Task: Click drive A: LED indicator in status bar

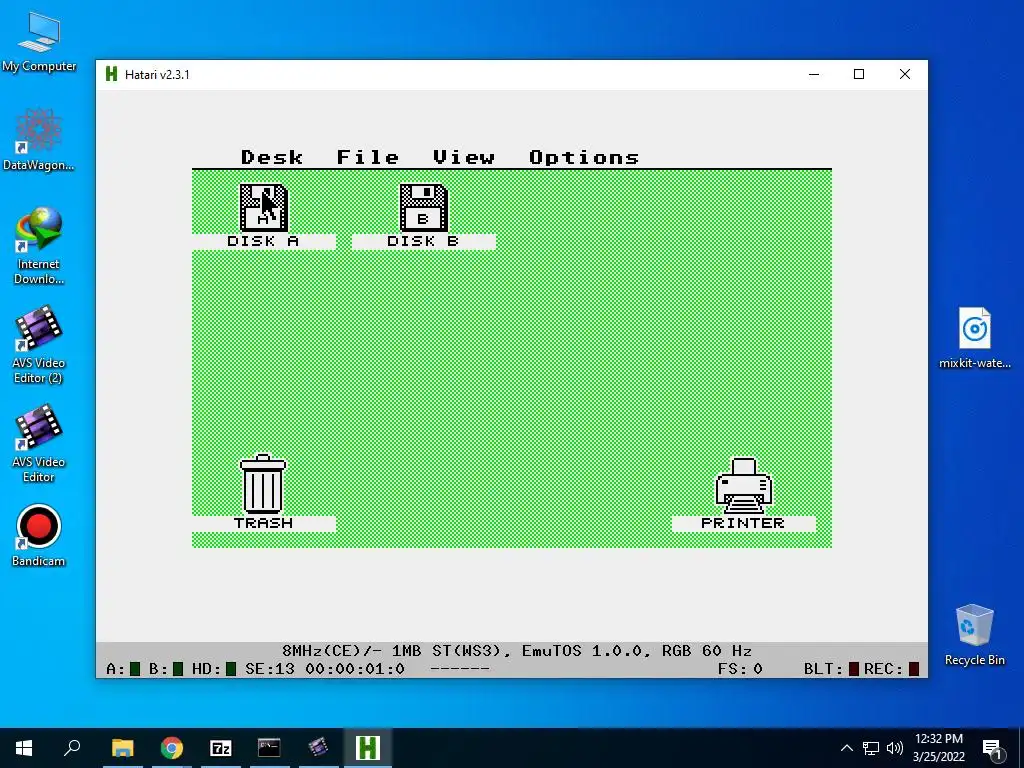Action: pos(135,669)
